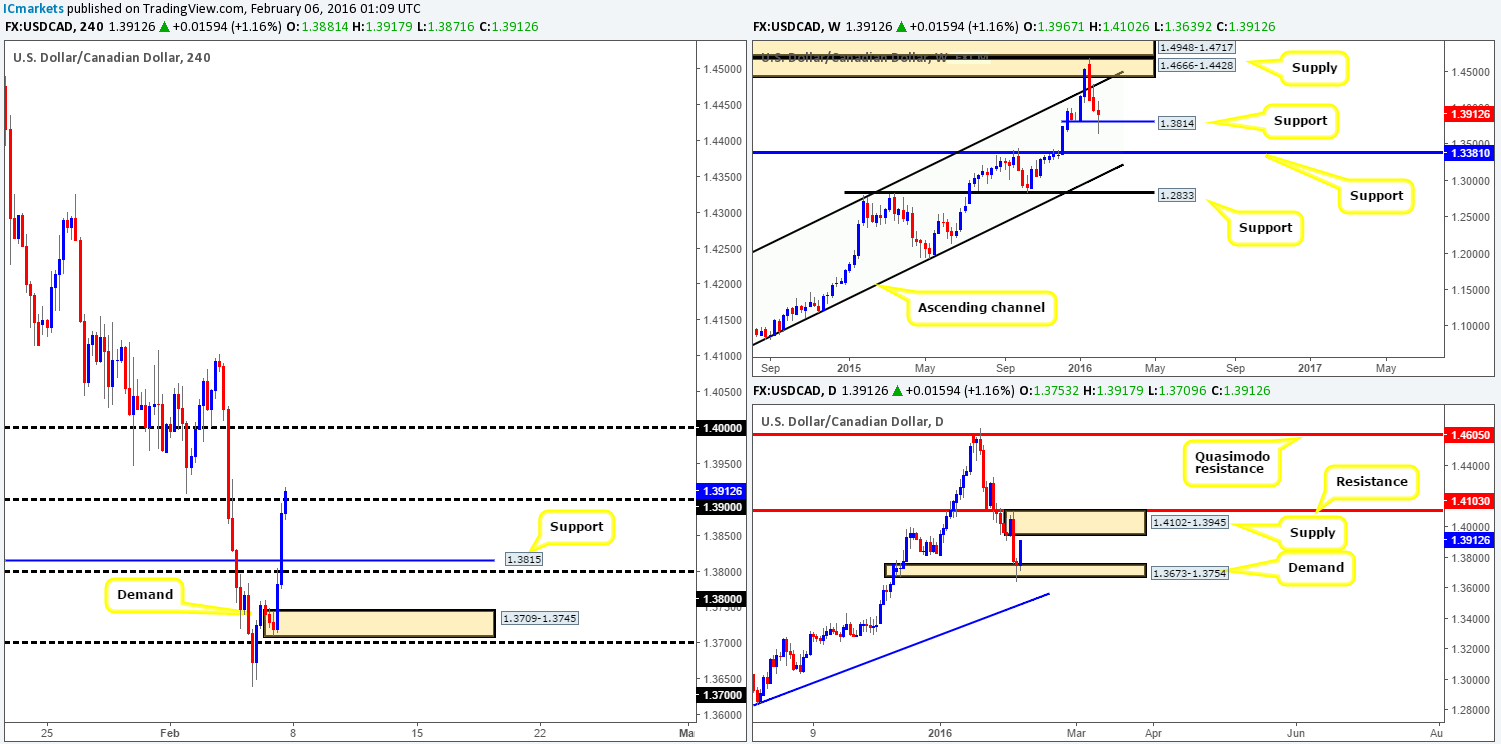This screenshot has height=744, width=1501.
Task: Click the daily chart demand zone rectangle
Action: coord(1015,570)
